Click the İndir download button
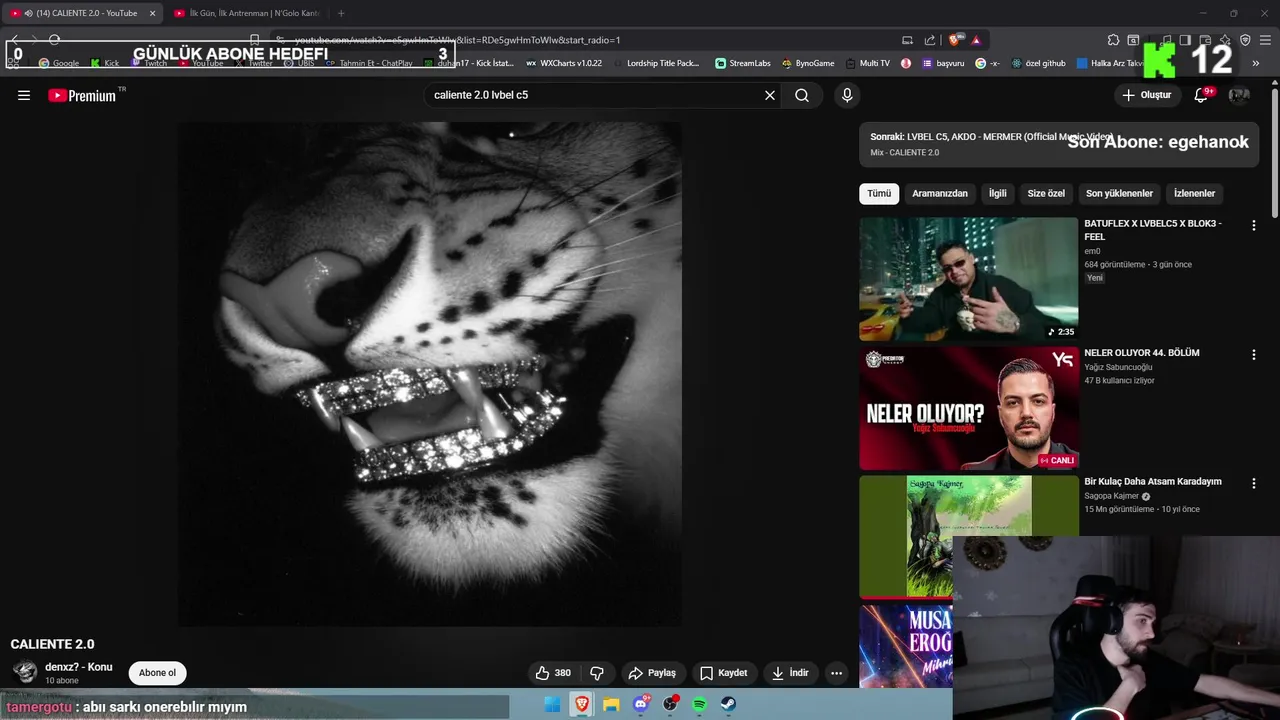The image size is (1280, 720). coord(790,673)
